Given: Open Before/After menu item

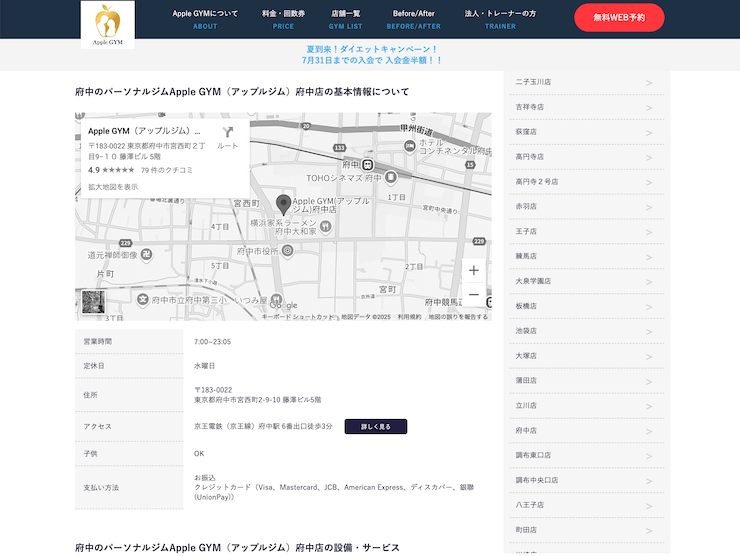Looking at the screenshot, I should tap(413, 19).
